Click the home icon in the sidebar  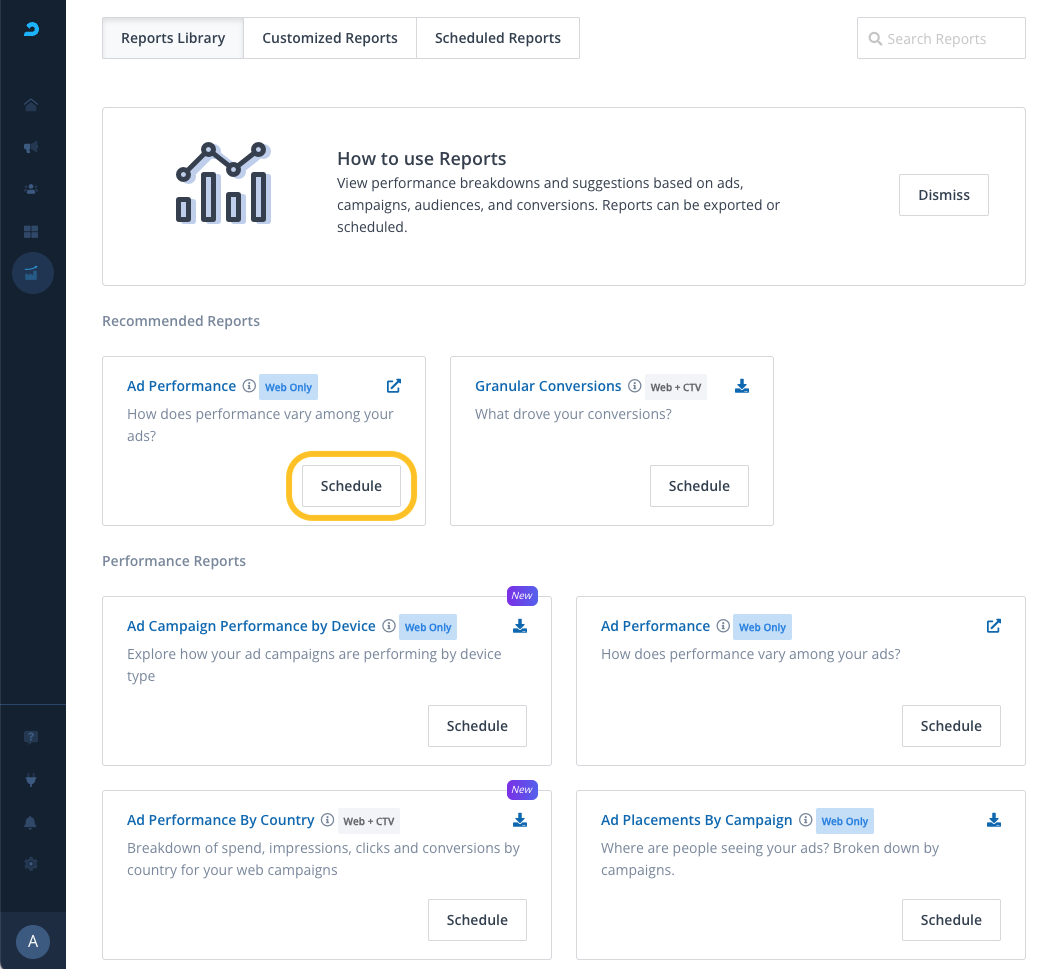click(31, 105)
